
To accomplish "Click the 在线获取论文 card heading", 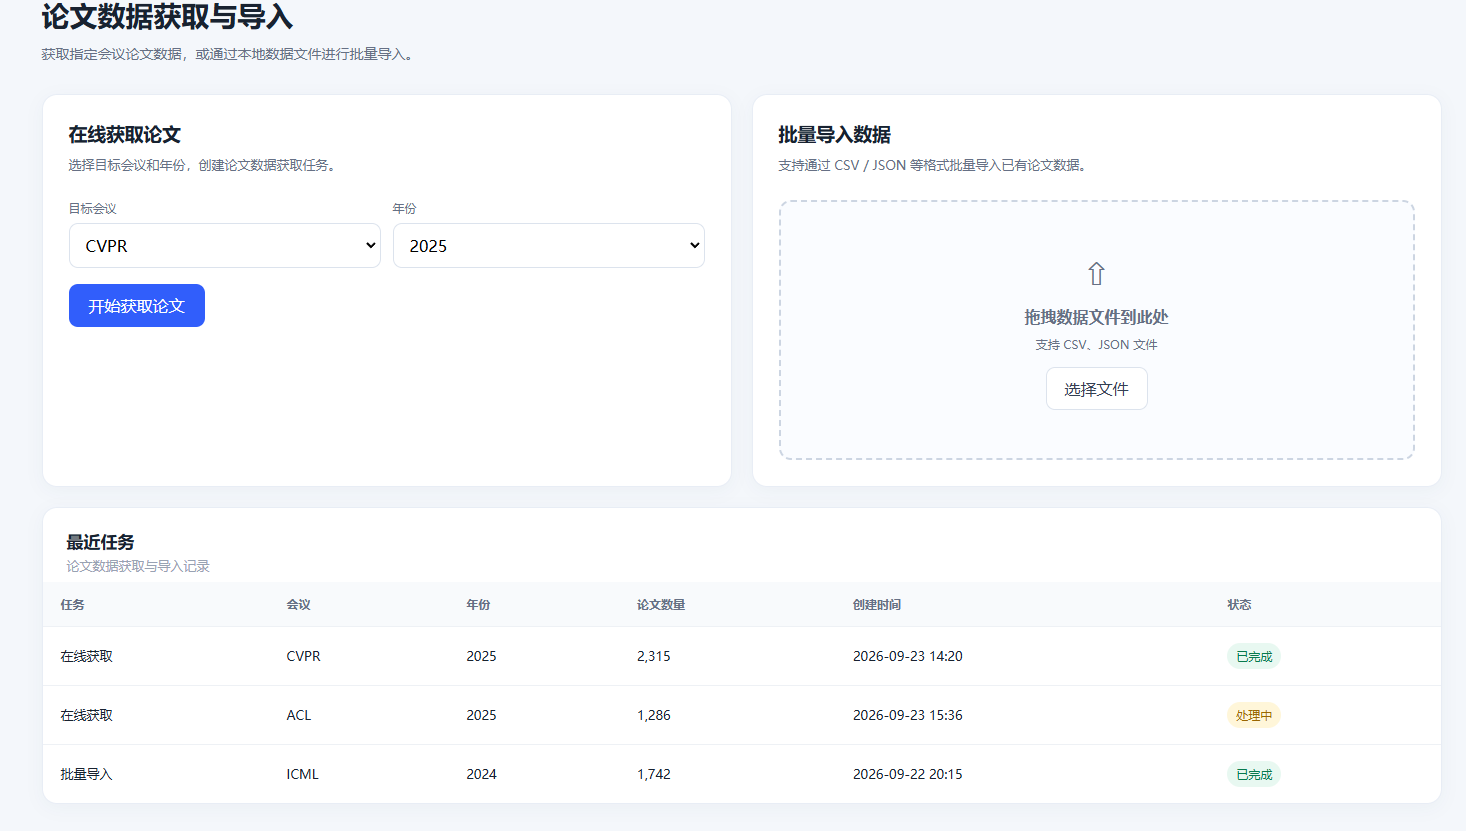I will point(124,135).
